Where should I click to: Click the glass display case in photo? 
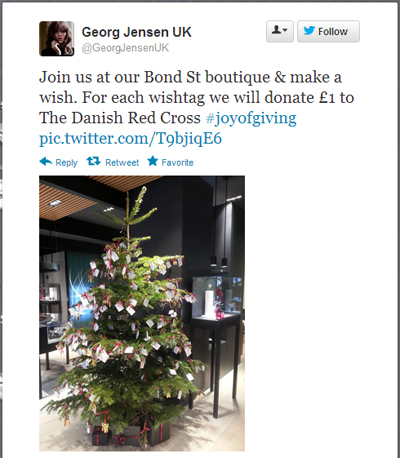216,297
